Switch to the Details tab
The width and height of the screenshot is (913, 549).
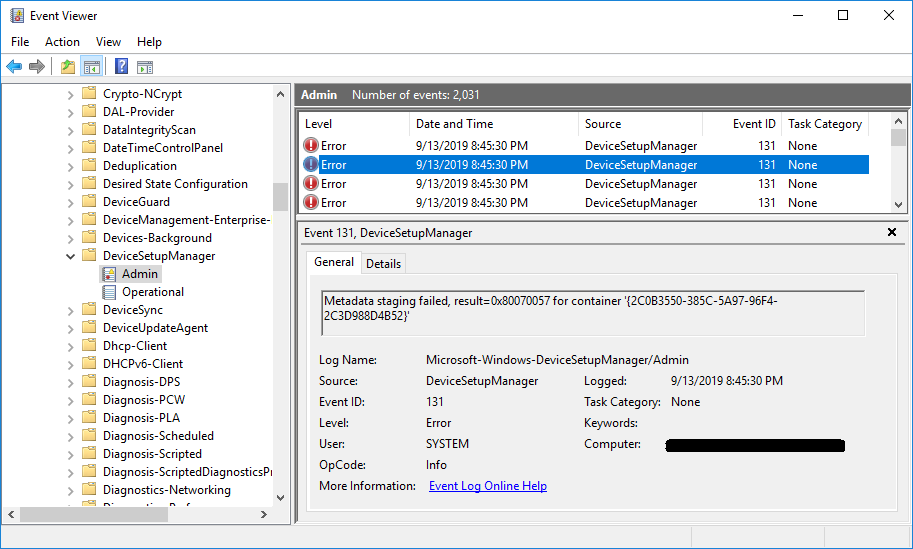coord(383,264)
